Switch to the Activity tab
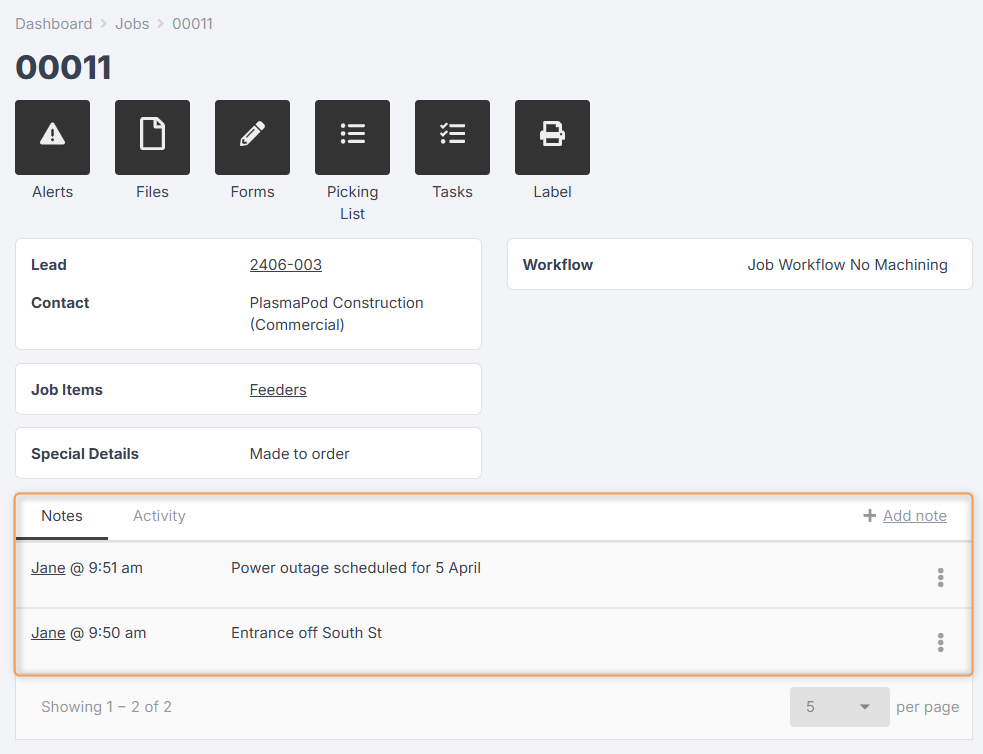This screenshot has height=754, width=983. pos(159,516)
